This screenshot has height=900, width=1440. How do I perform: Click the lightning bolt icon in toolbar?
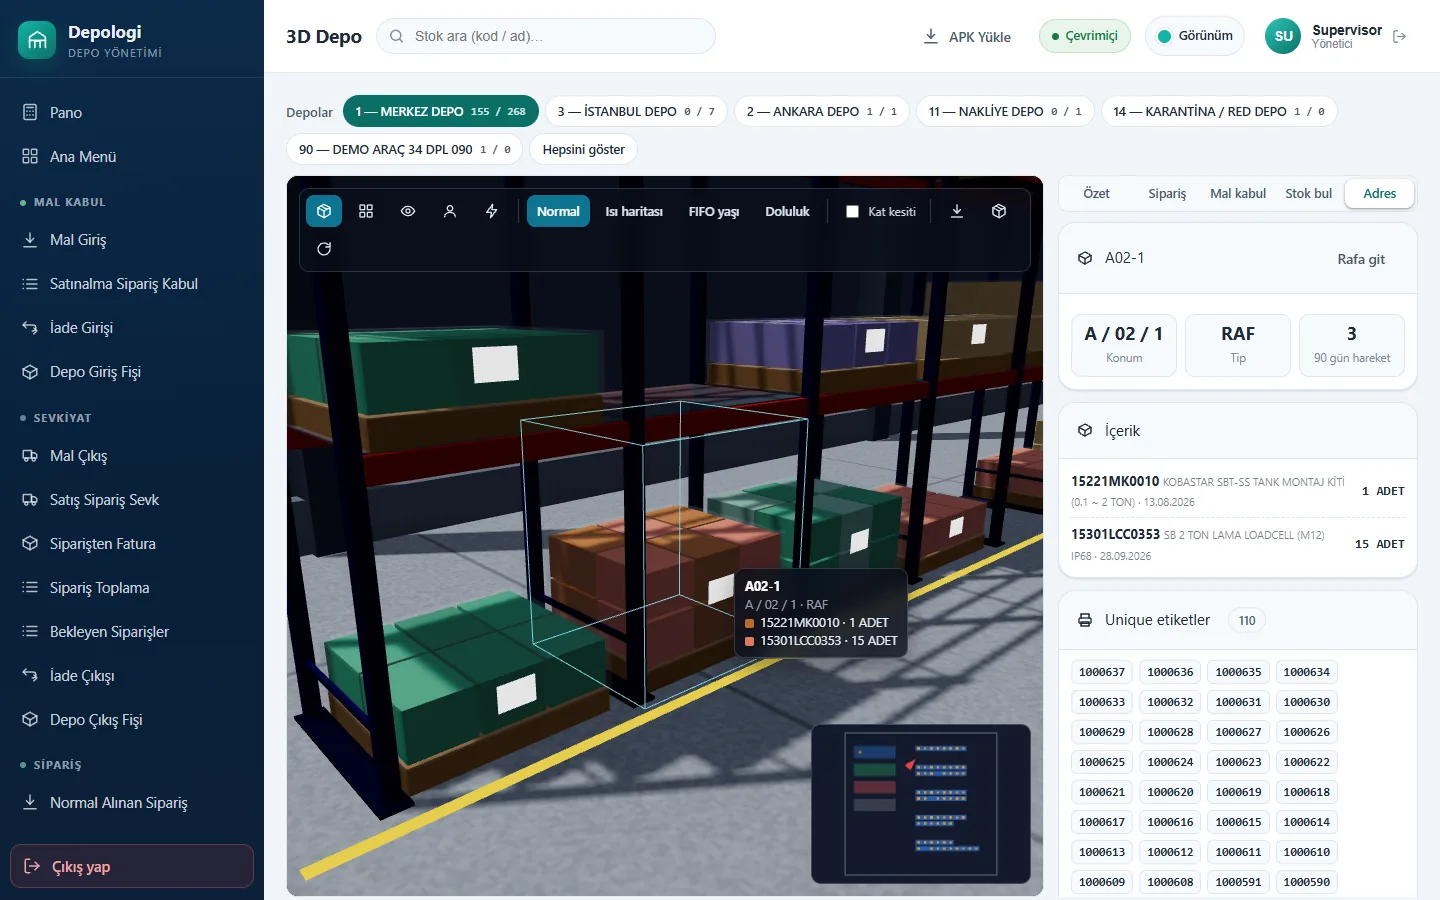[x=492, y=211]
